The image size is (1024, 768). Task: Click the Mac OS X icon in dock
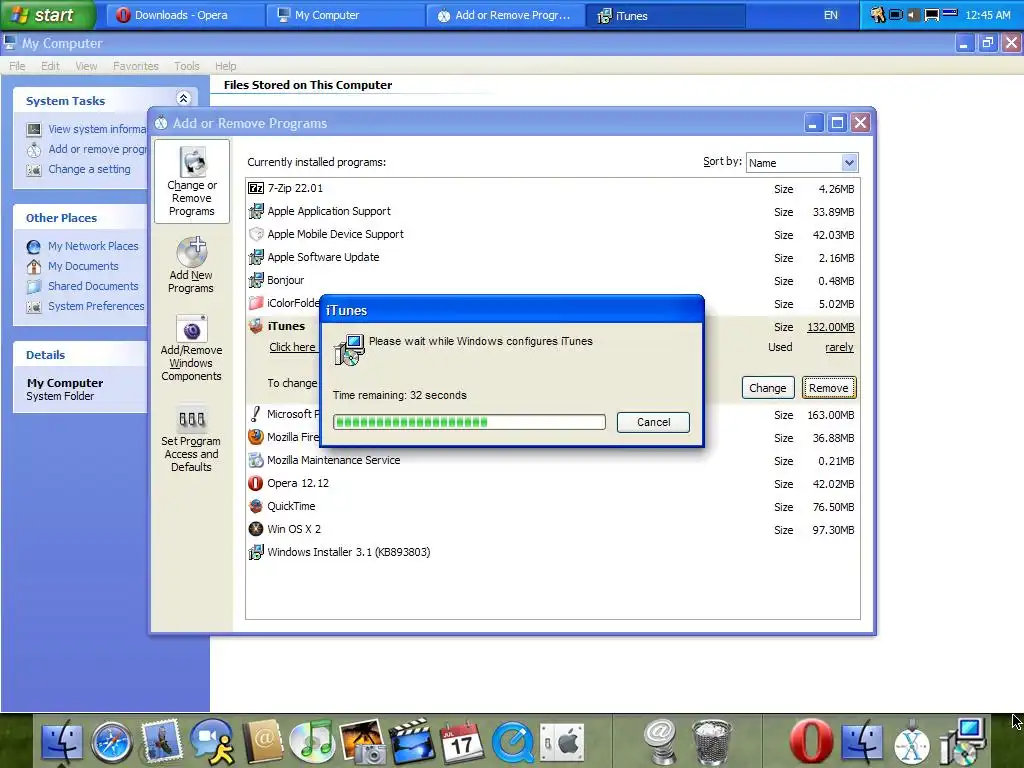pyautogui.click(x=912, y=743)
